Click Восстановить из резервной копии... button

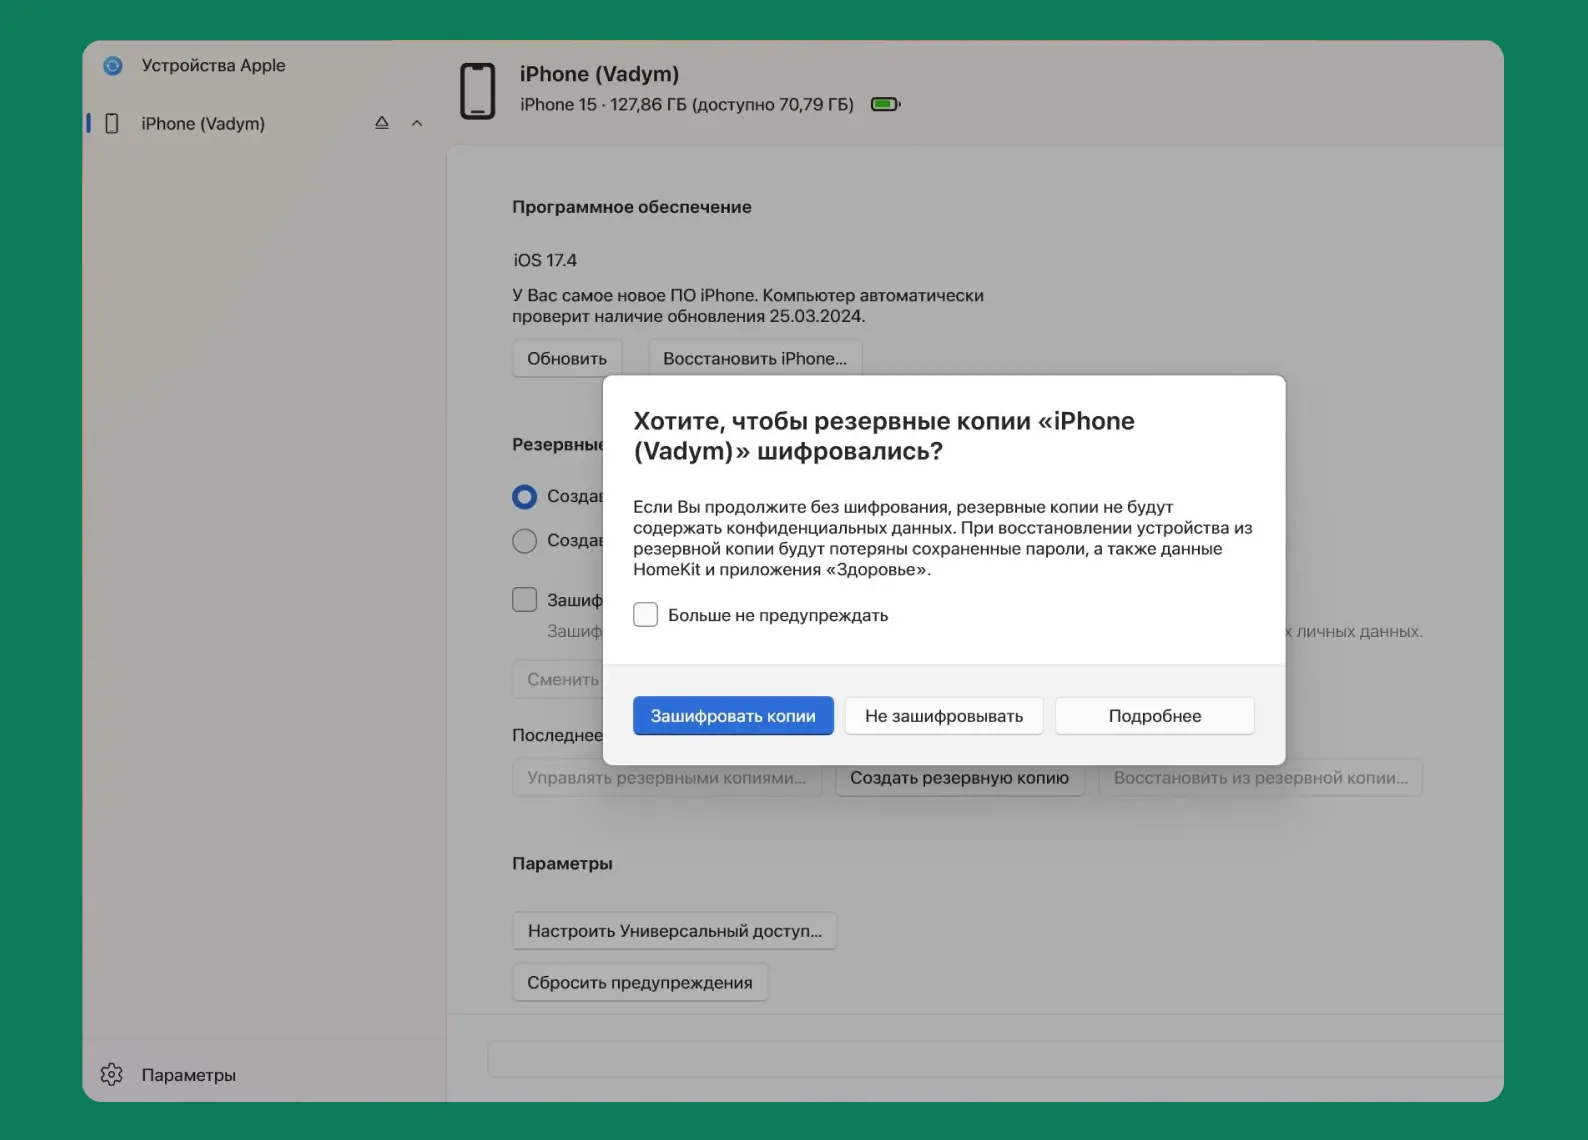(x=1261, y=778)
